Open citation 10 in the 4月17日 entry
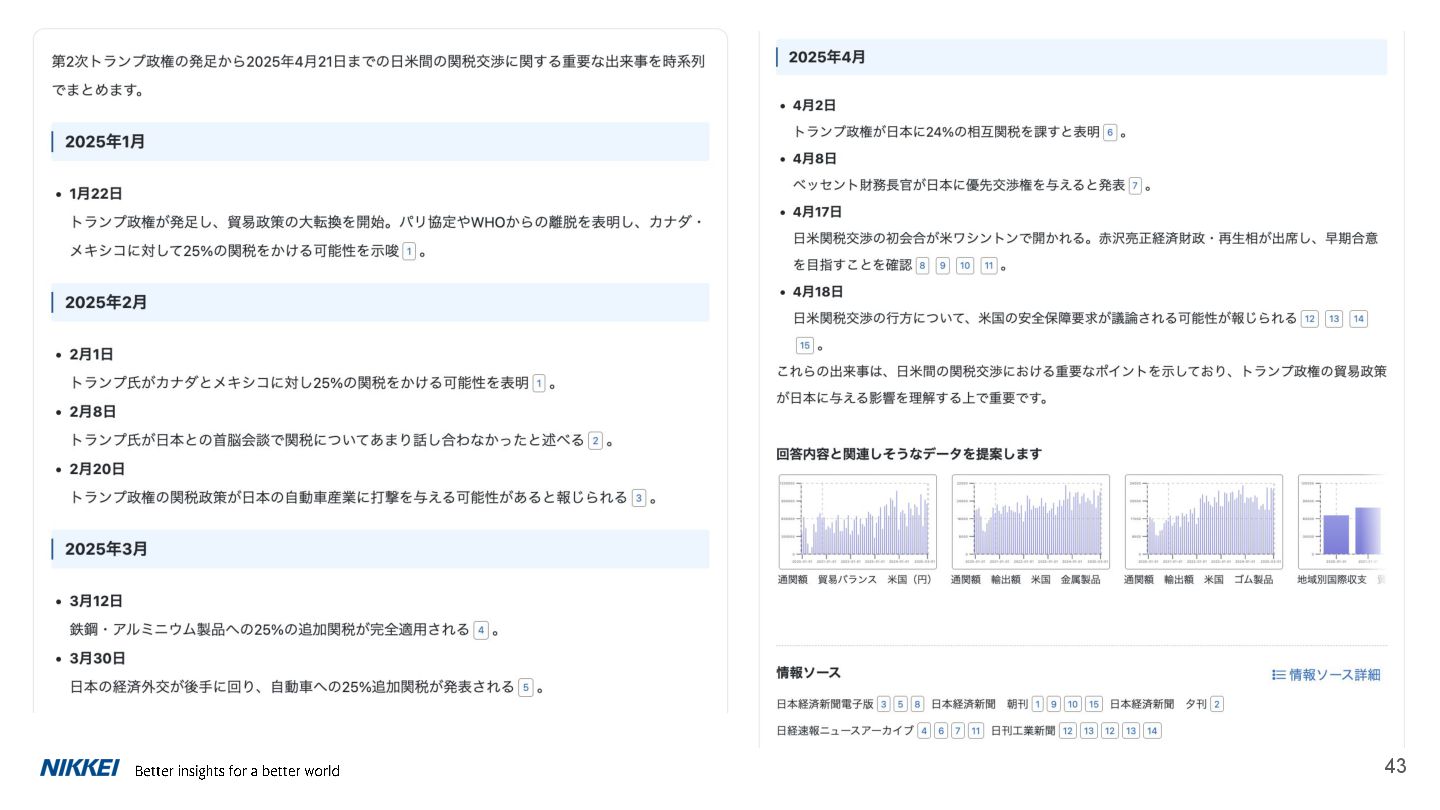1440x810 pixels. (965, 265)
